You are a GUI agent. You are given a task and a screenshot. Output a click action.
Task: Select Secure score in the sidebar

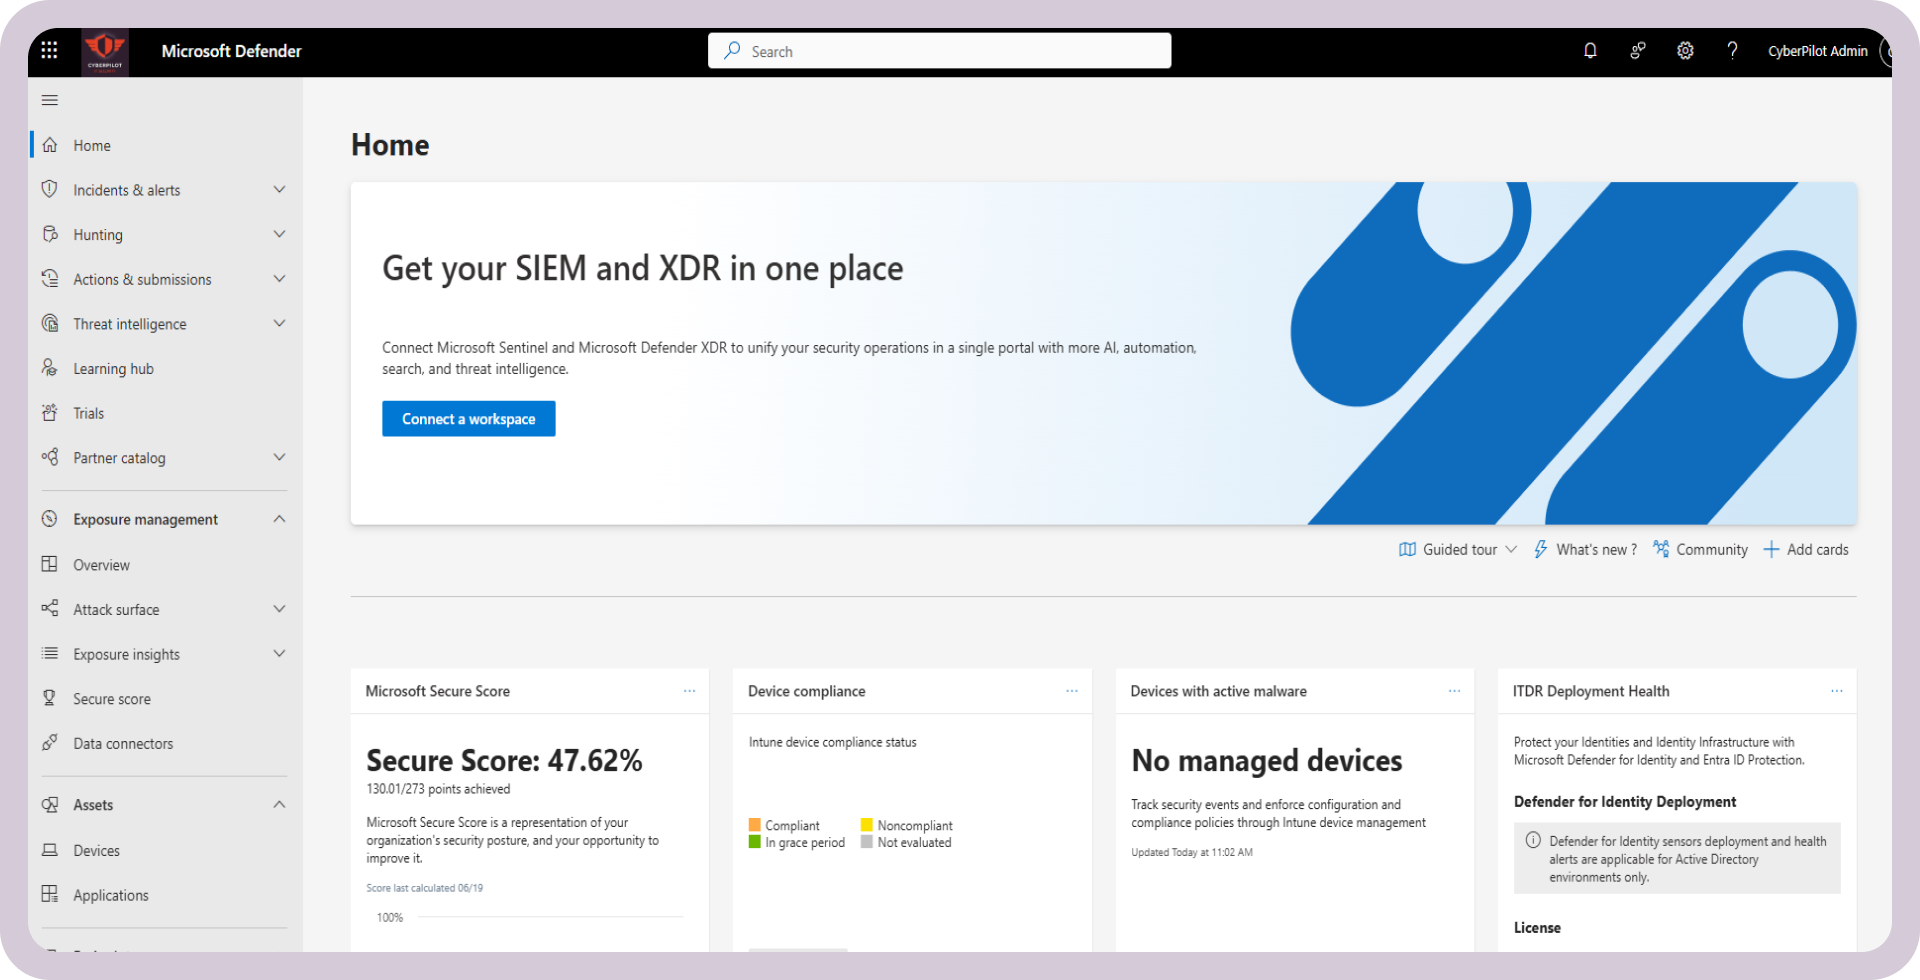(111, 698)
